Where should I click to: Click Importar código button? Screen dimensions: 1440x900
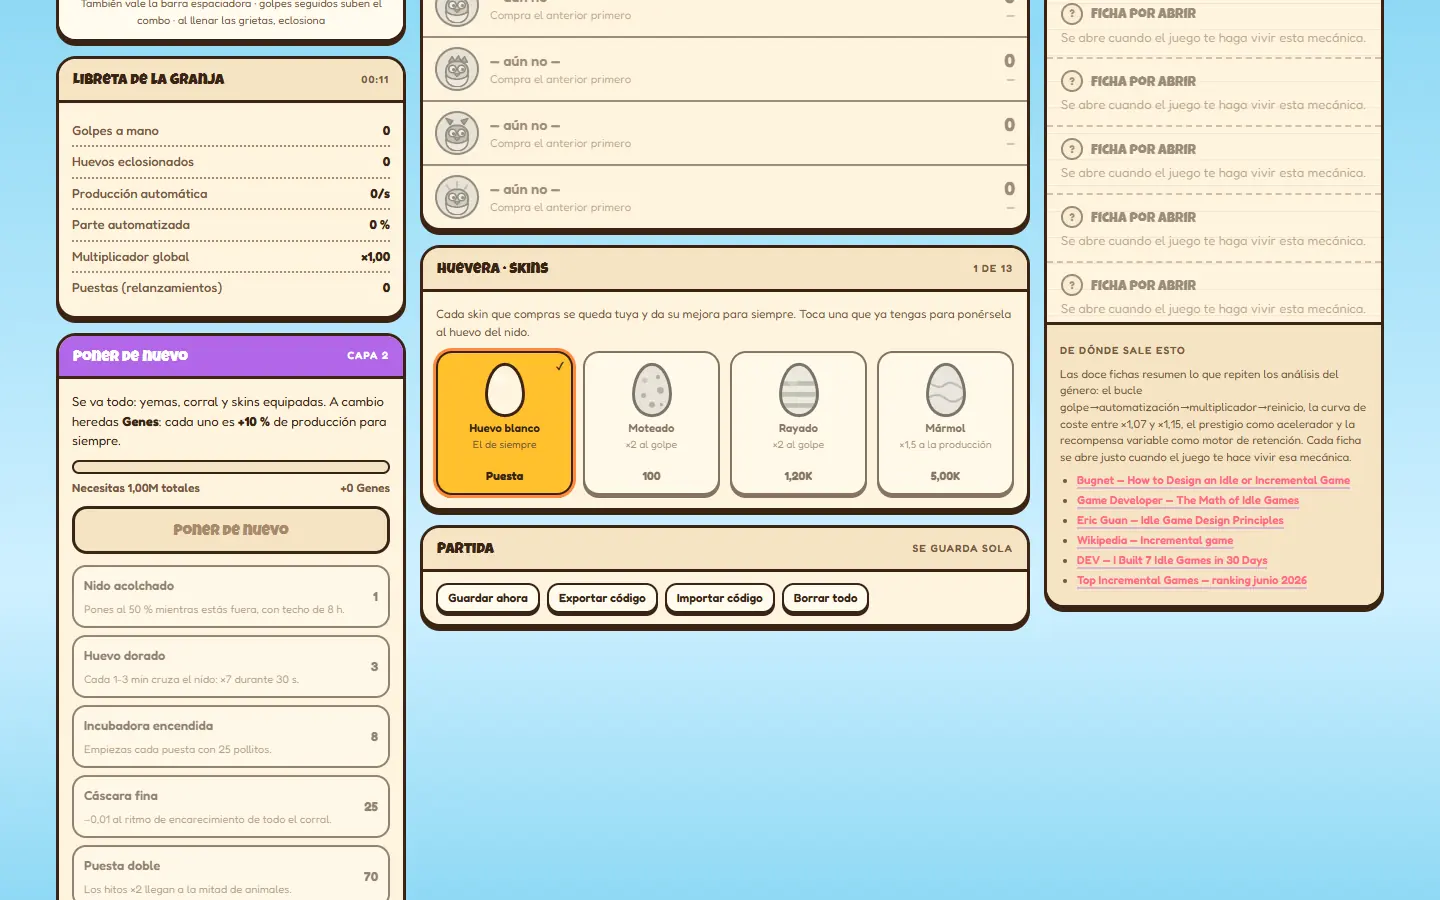pos(719,598)
